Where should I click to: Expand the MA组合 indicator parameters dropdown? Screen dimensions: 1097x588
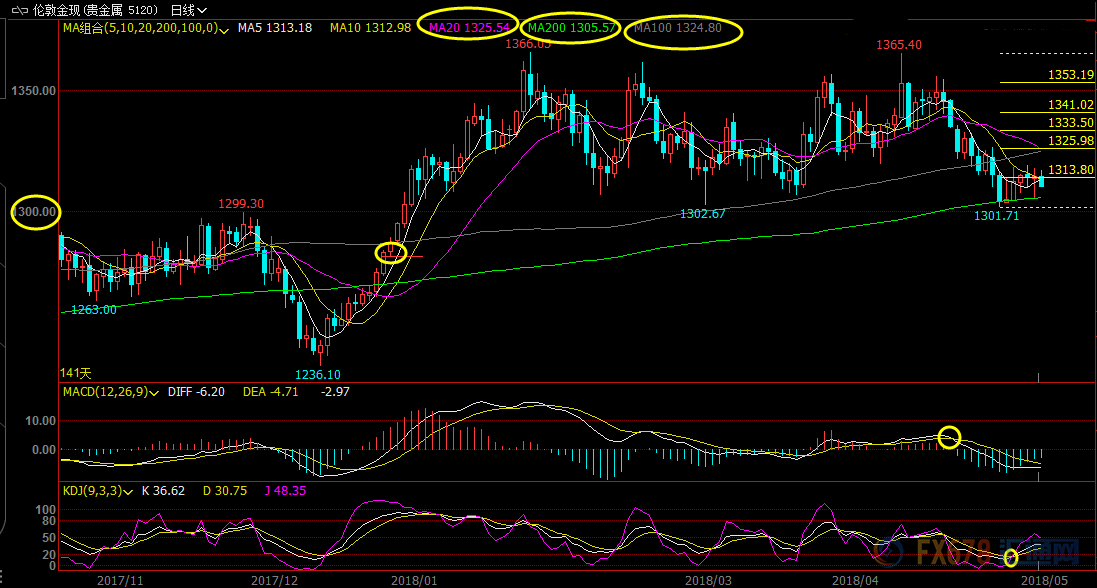tap(223, 29)
